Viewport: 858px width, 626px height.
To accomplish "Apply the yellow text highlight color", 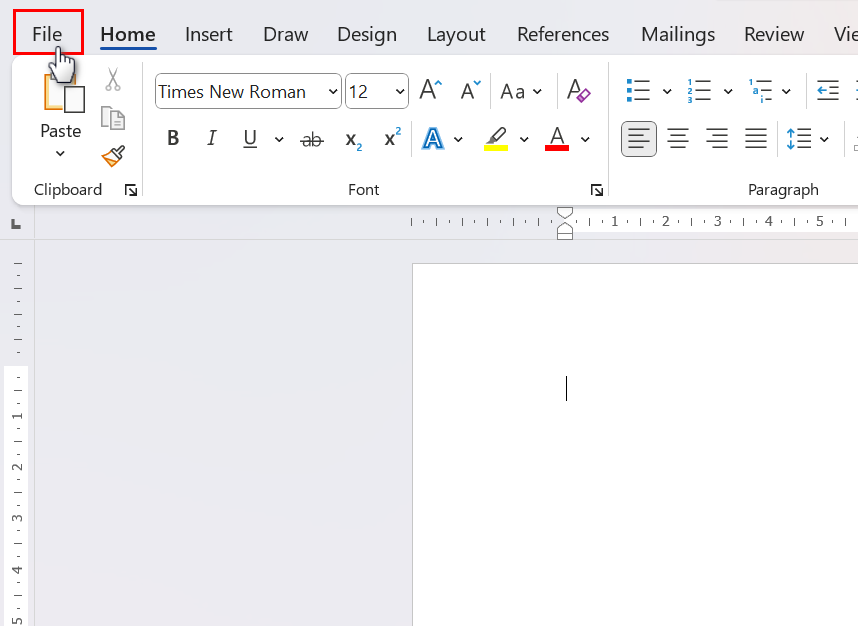I will click(x=496, y=139).
